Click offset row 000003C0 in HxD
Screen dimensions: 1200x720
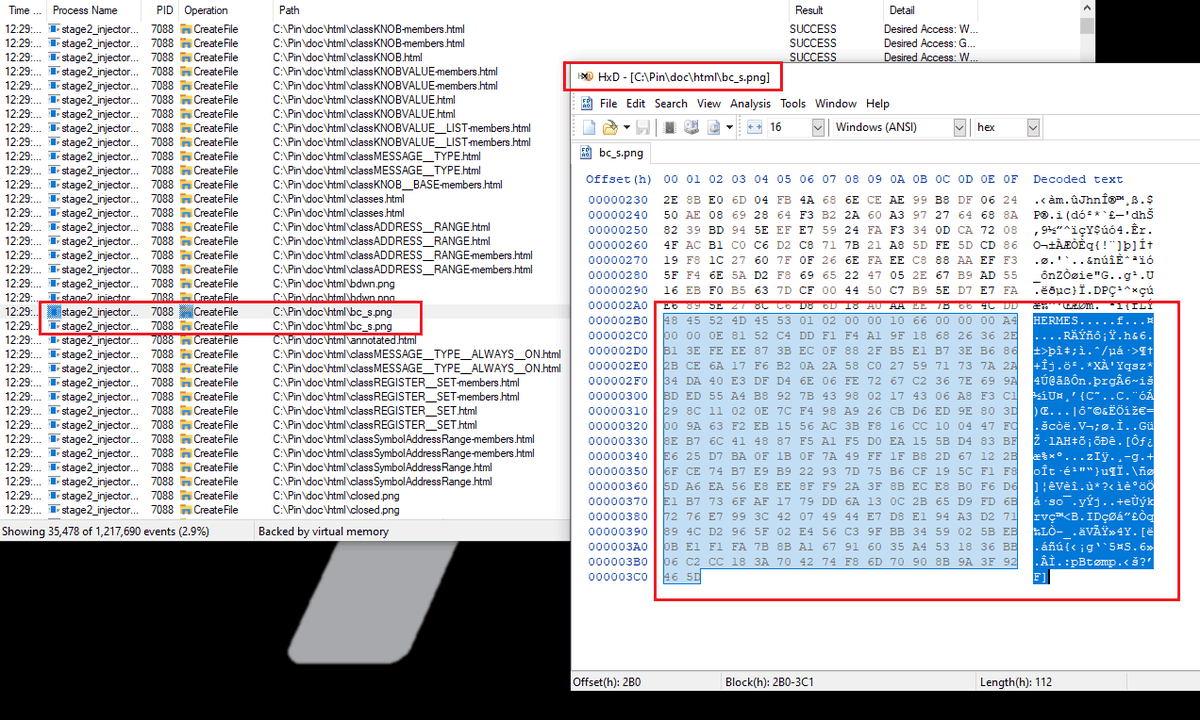pos(619,576)
